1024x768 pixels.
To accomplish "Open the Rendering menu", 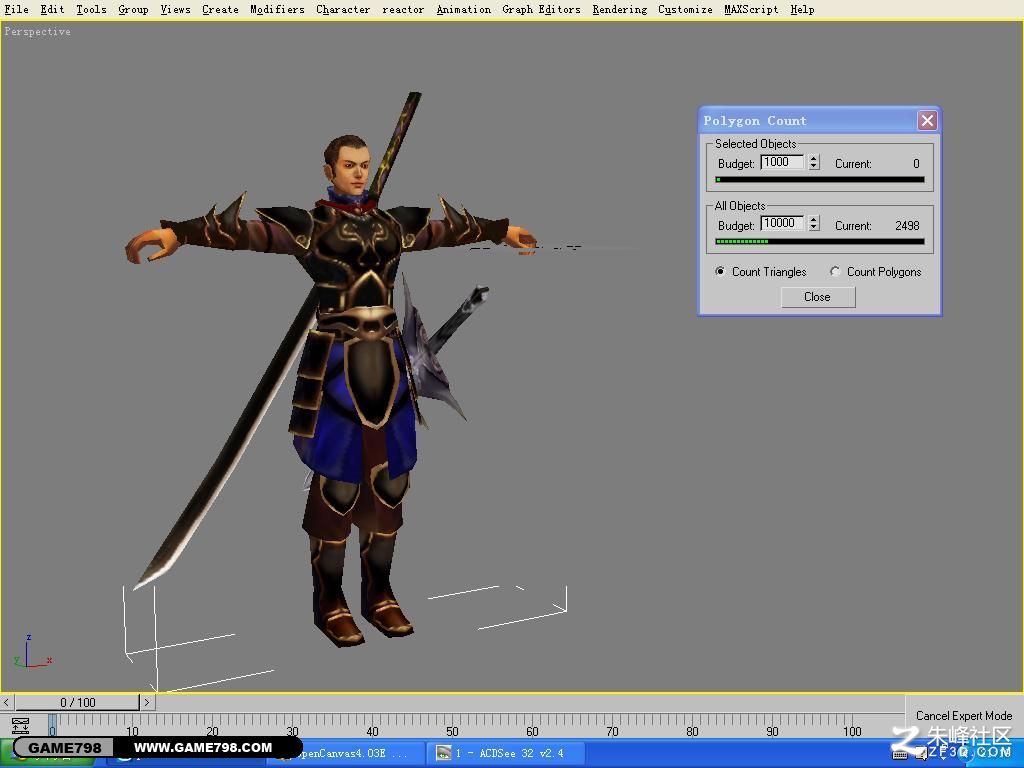I will click(620, 9).
